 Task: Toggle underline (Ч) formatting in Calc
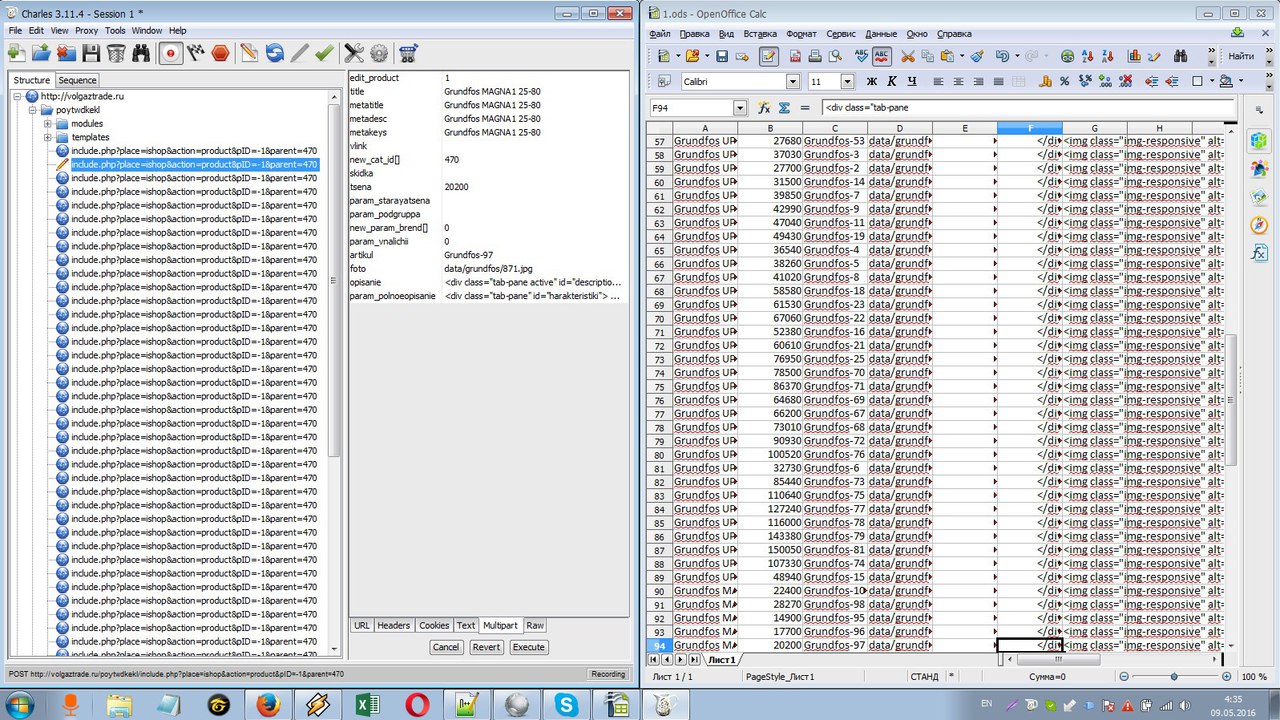click(x=911, y=82)
